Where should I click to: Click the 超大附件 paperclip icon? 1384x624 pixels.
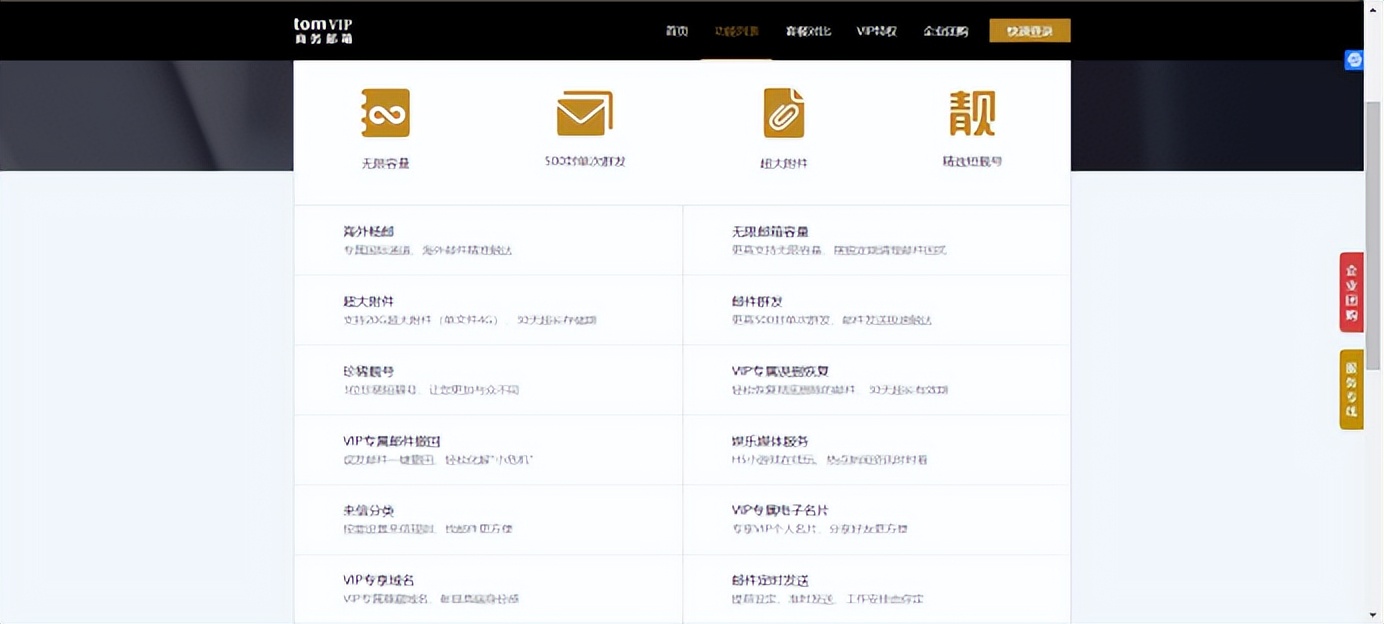click(x=784, y=112)
